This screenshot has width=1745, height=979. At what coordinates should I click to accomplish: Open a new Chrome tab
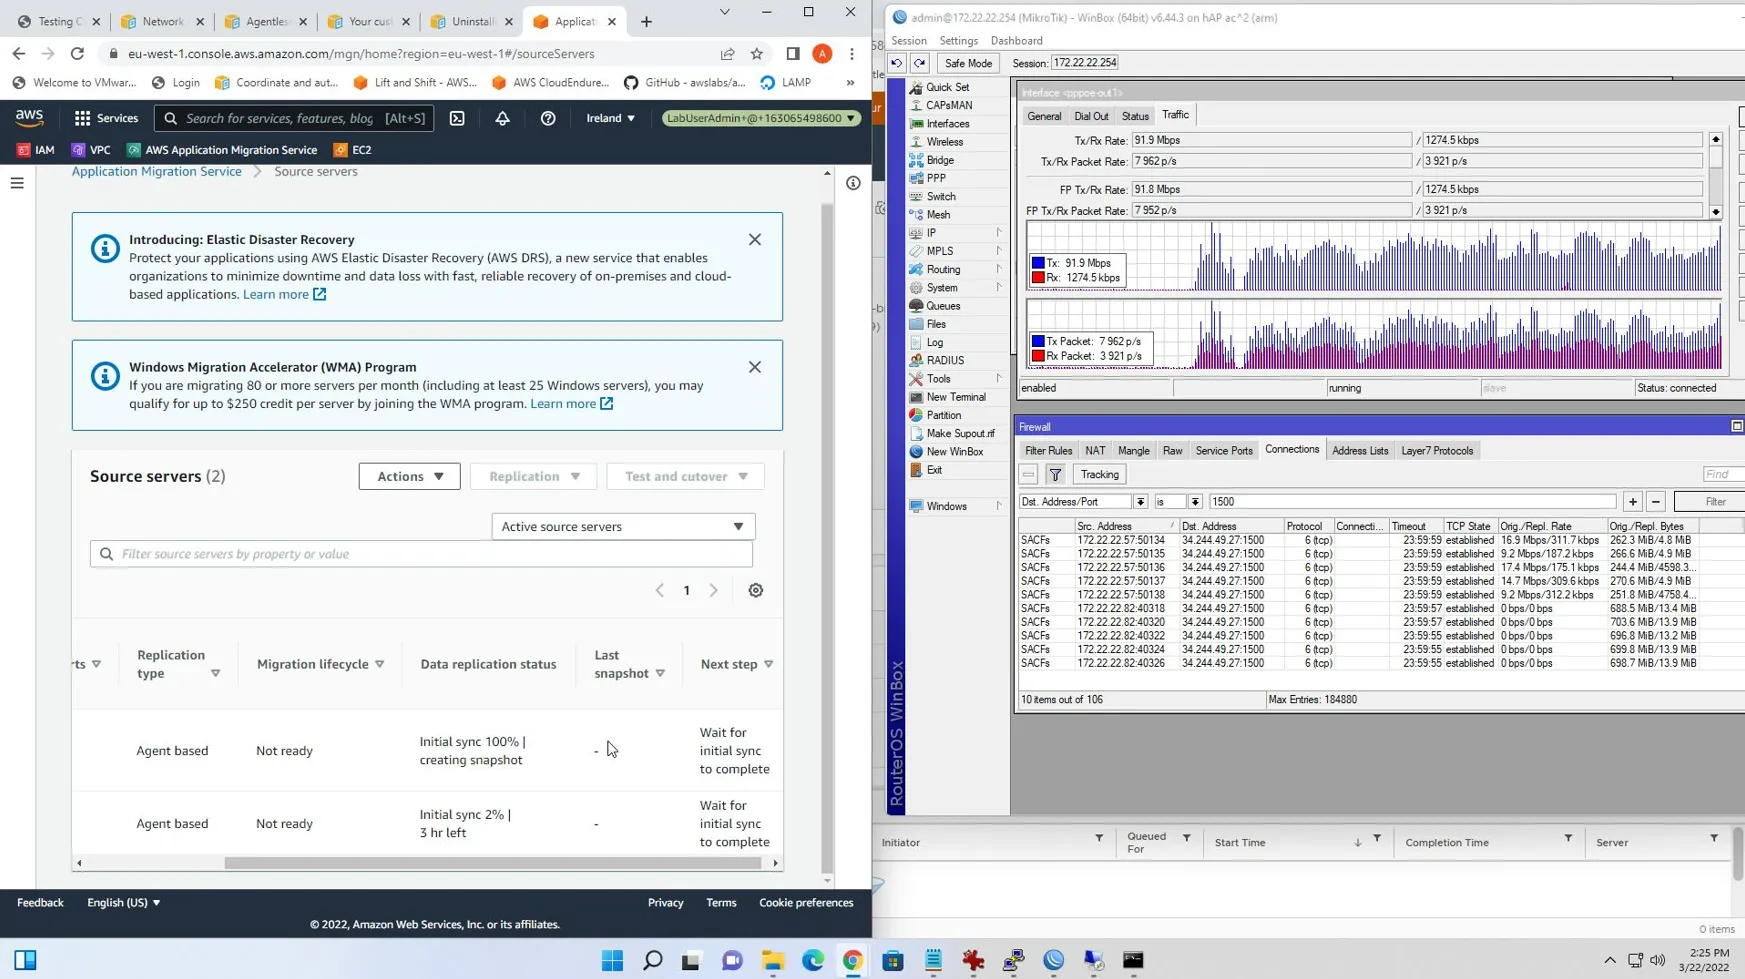[646, 21]
